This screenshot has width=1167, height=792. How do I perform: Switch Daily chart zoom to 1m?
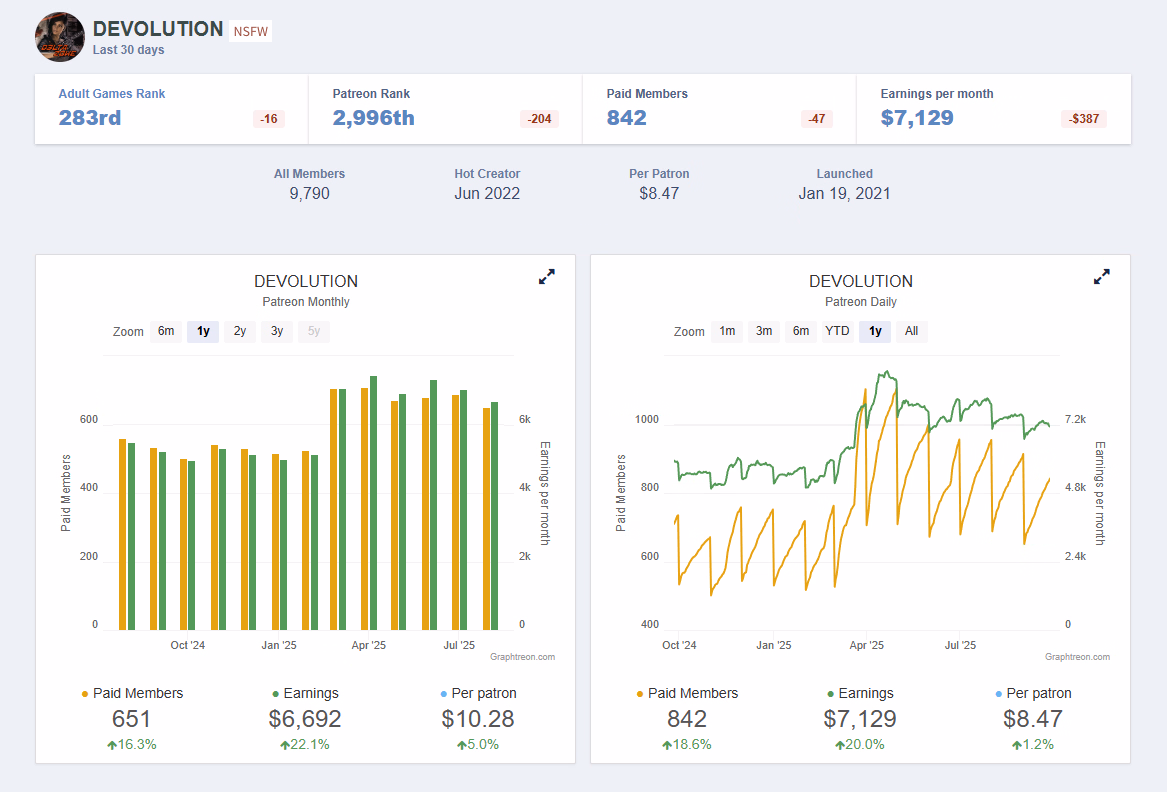click(727, 331)
